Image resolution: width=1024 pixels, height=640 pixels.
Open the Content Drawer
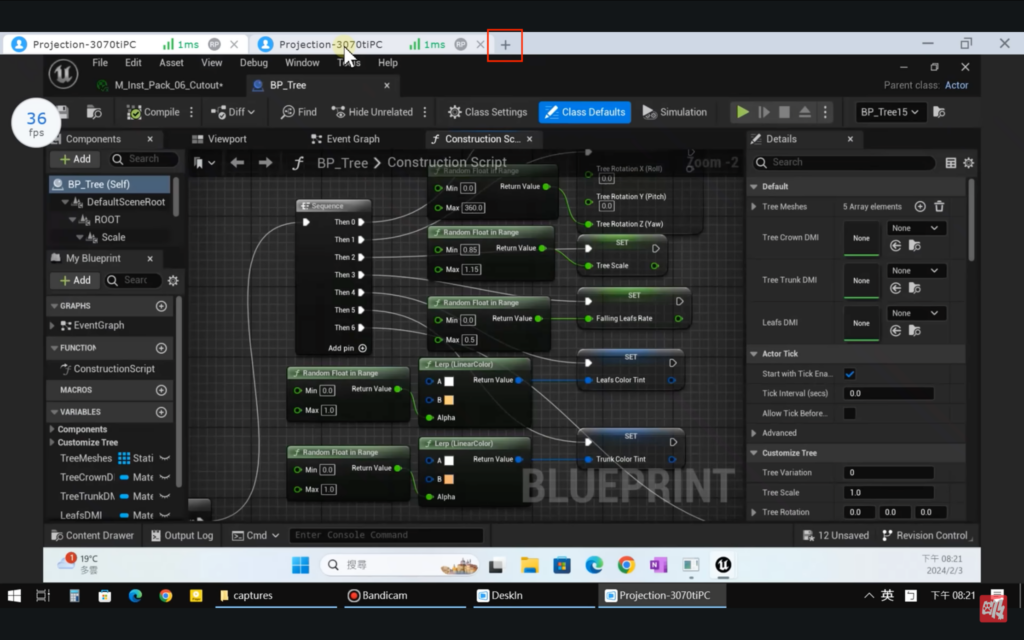tap(92, 536)
